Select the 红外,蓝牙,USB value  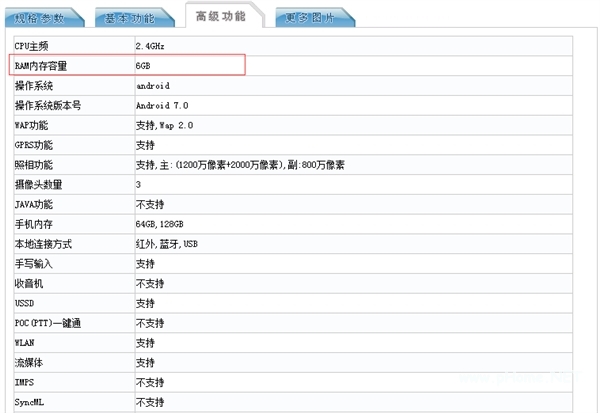pyautogui.click(x=167, y=244)
